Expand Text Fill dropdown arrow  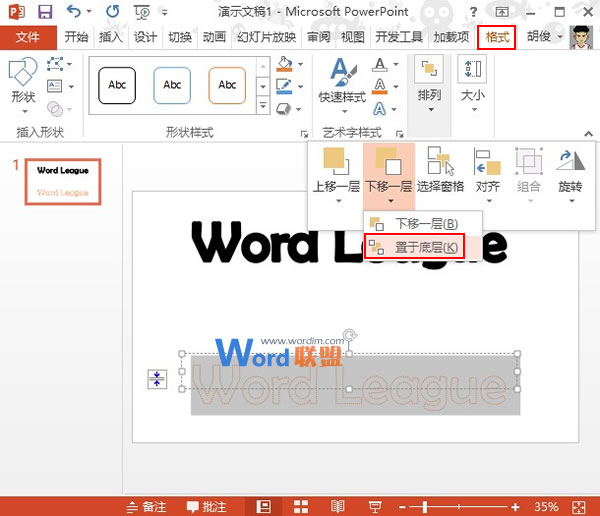point(396,64)
